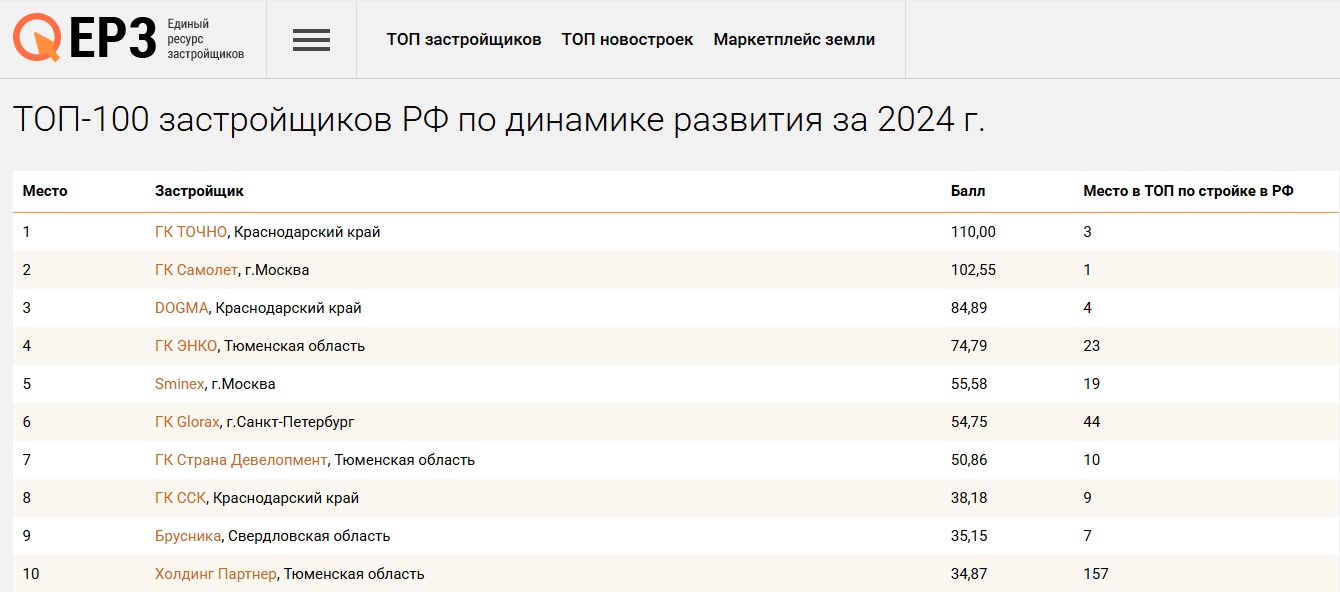Viewport: 1340px width, 592px height.
Task: Click the Застройщик column header
Action: coord(199,191)
